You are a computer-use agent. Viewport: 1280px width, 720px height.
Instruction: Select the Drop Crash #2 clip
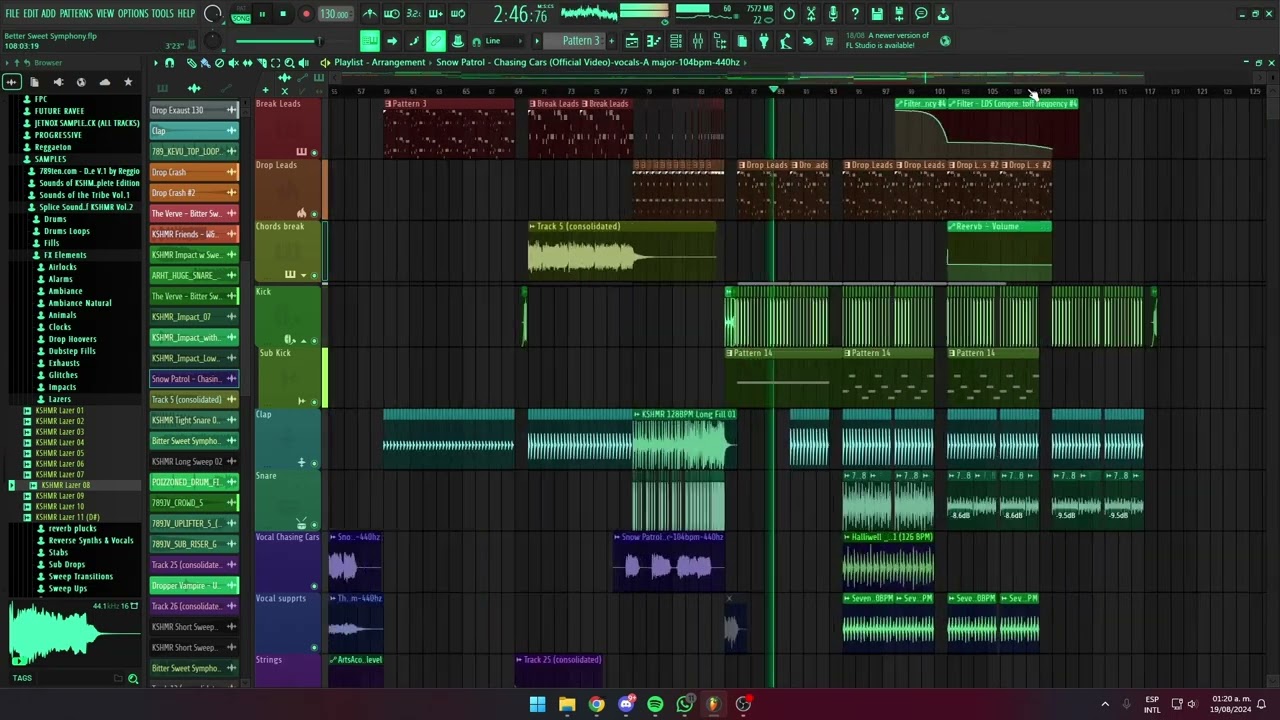pos(194,193)
